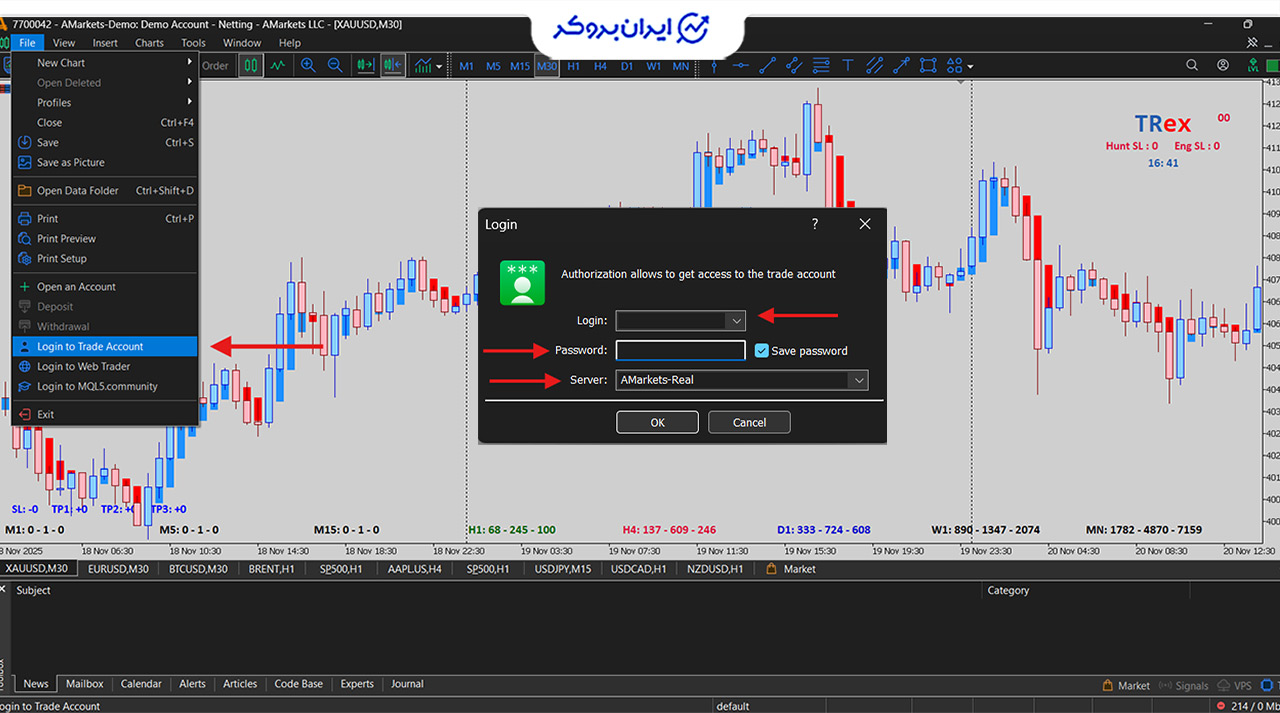Select the candlestick chart type icon
This screenshot has height=713, width=1280.
coord(250,66)
